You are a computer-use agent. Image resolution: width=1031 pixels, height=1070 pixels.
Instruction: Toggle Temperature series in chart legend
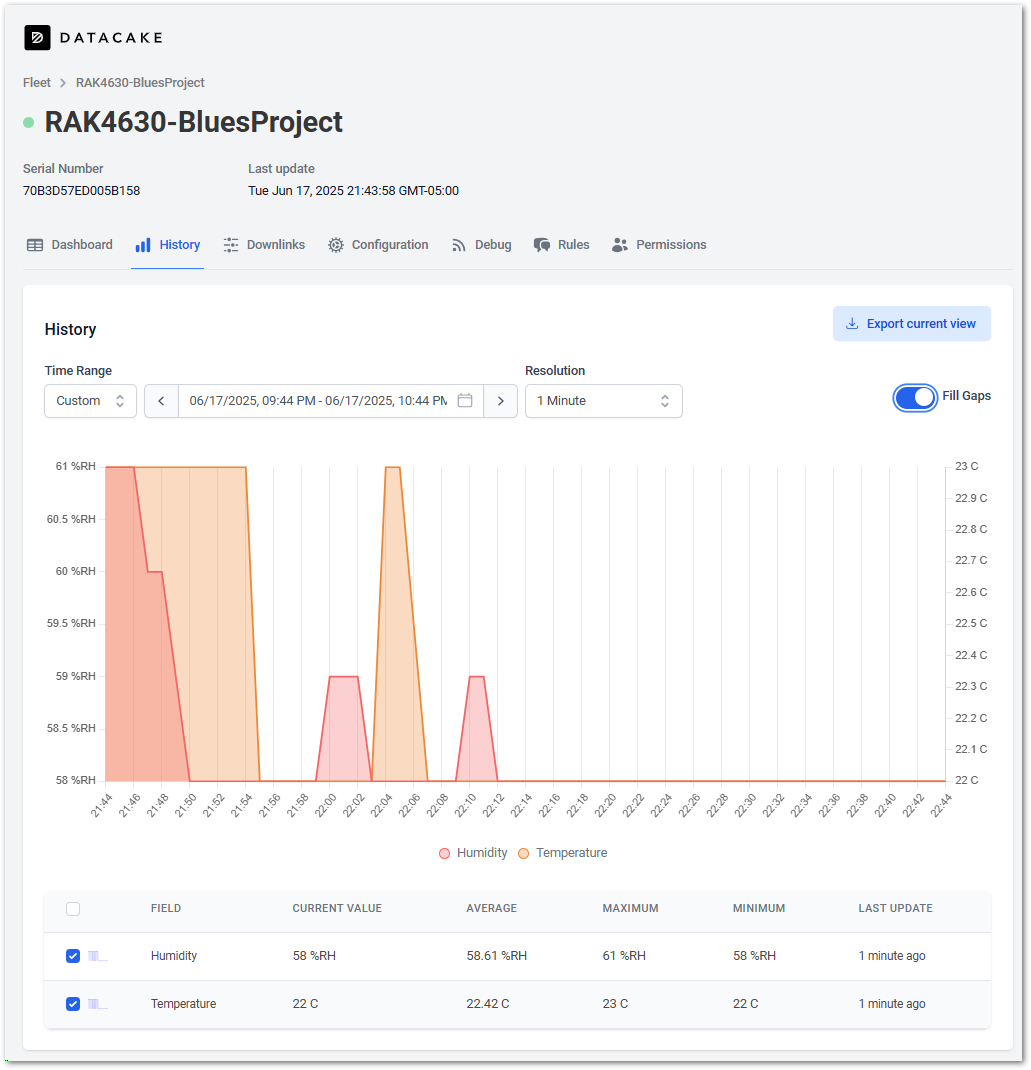pos(563,853)
